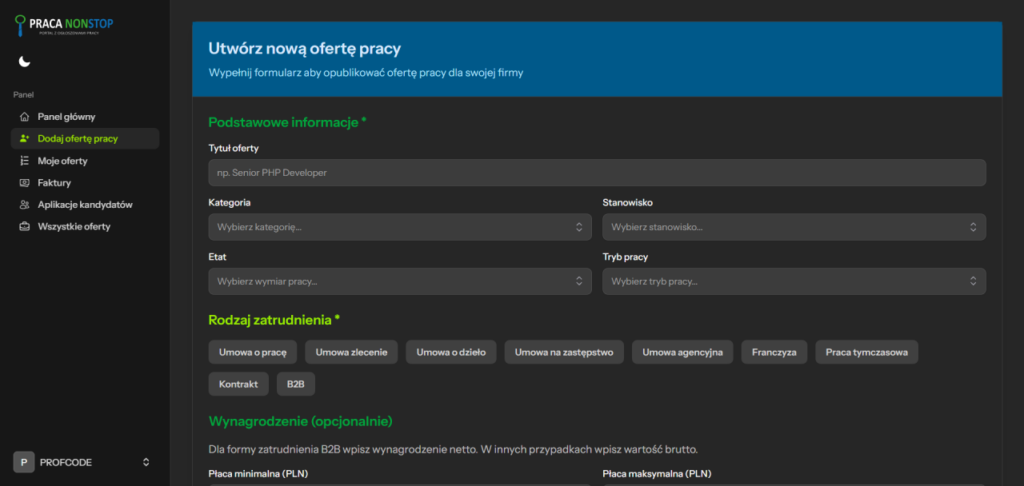Click the Tytuł oferty input field
The width and height of the screenshot is (1024, 486).
pos(596,172)
